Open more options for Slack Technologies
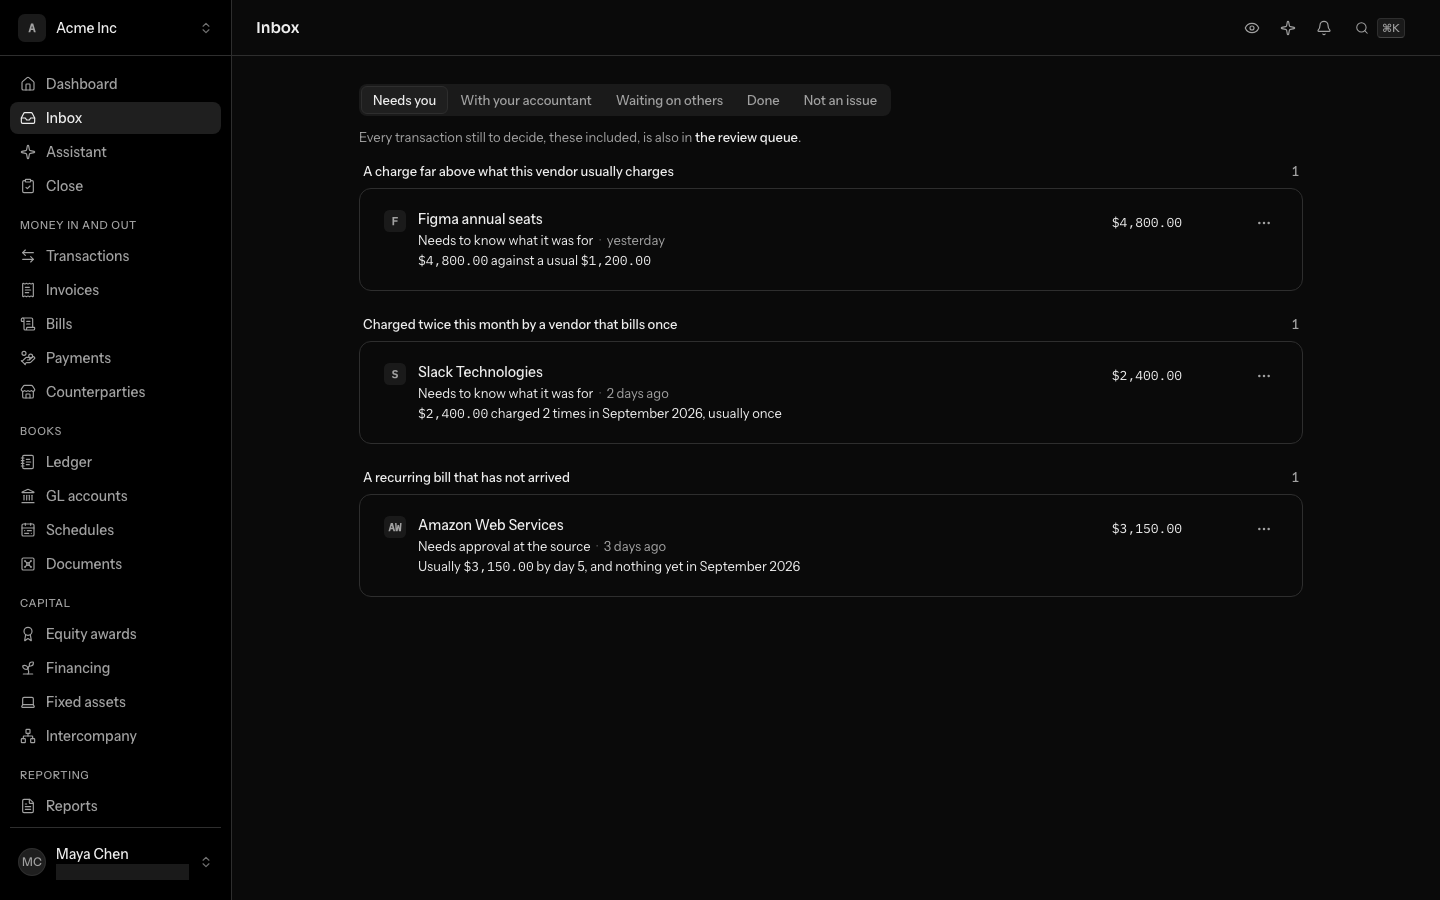The width and height of the screenshot is (1440, 900). 1264,376
